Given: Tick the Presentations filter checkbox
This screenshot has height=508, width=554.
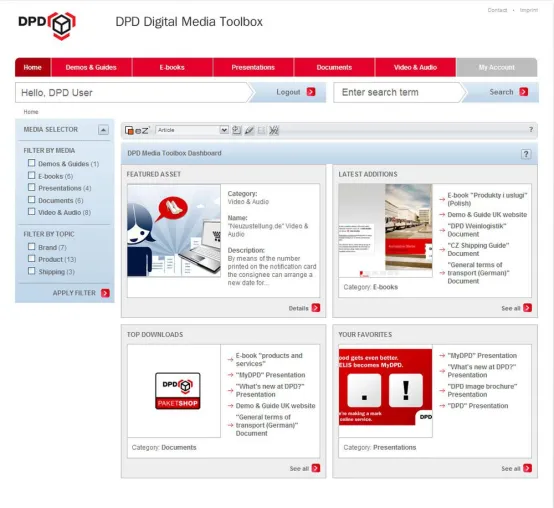Looking at the screenshot, I should click(x=31, y=187).
